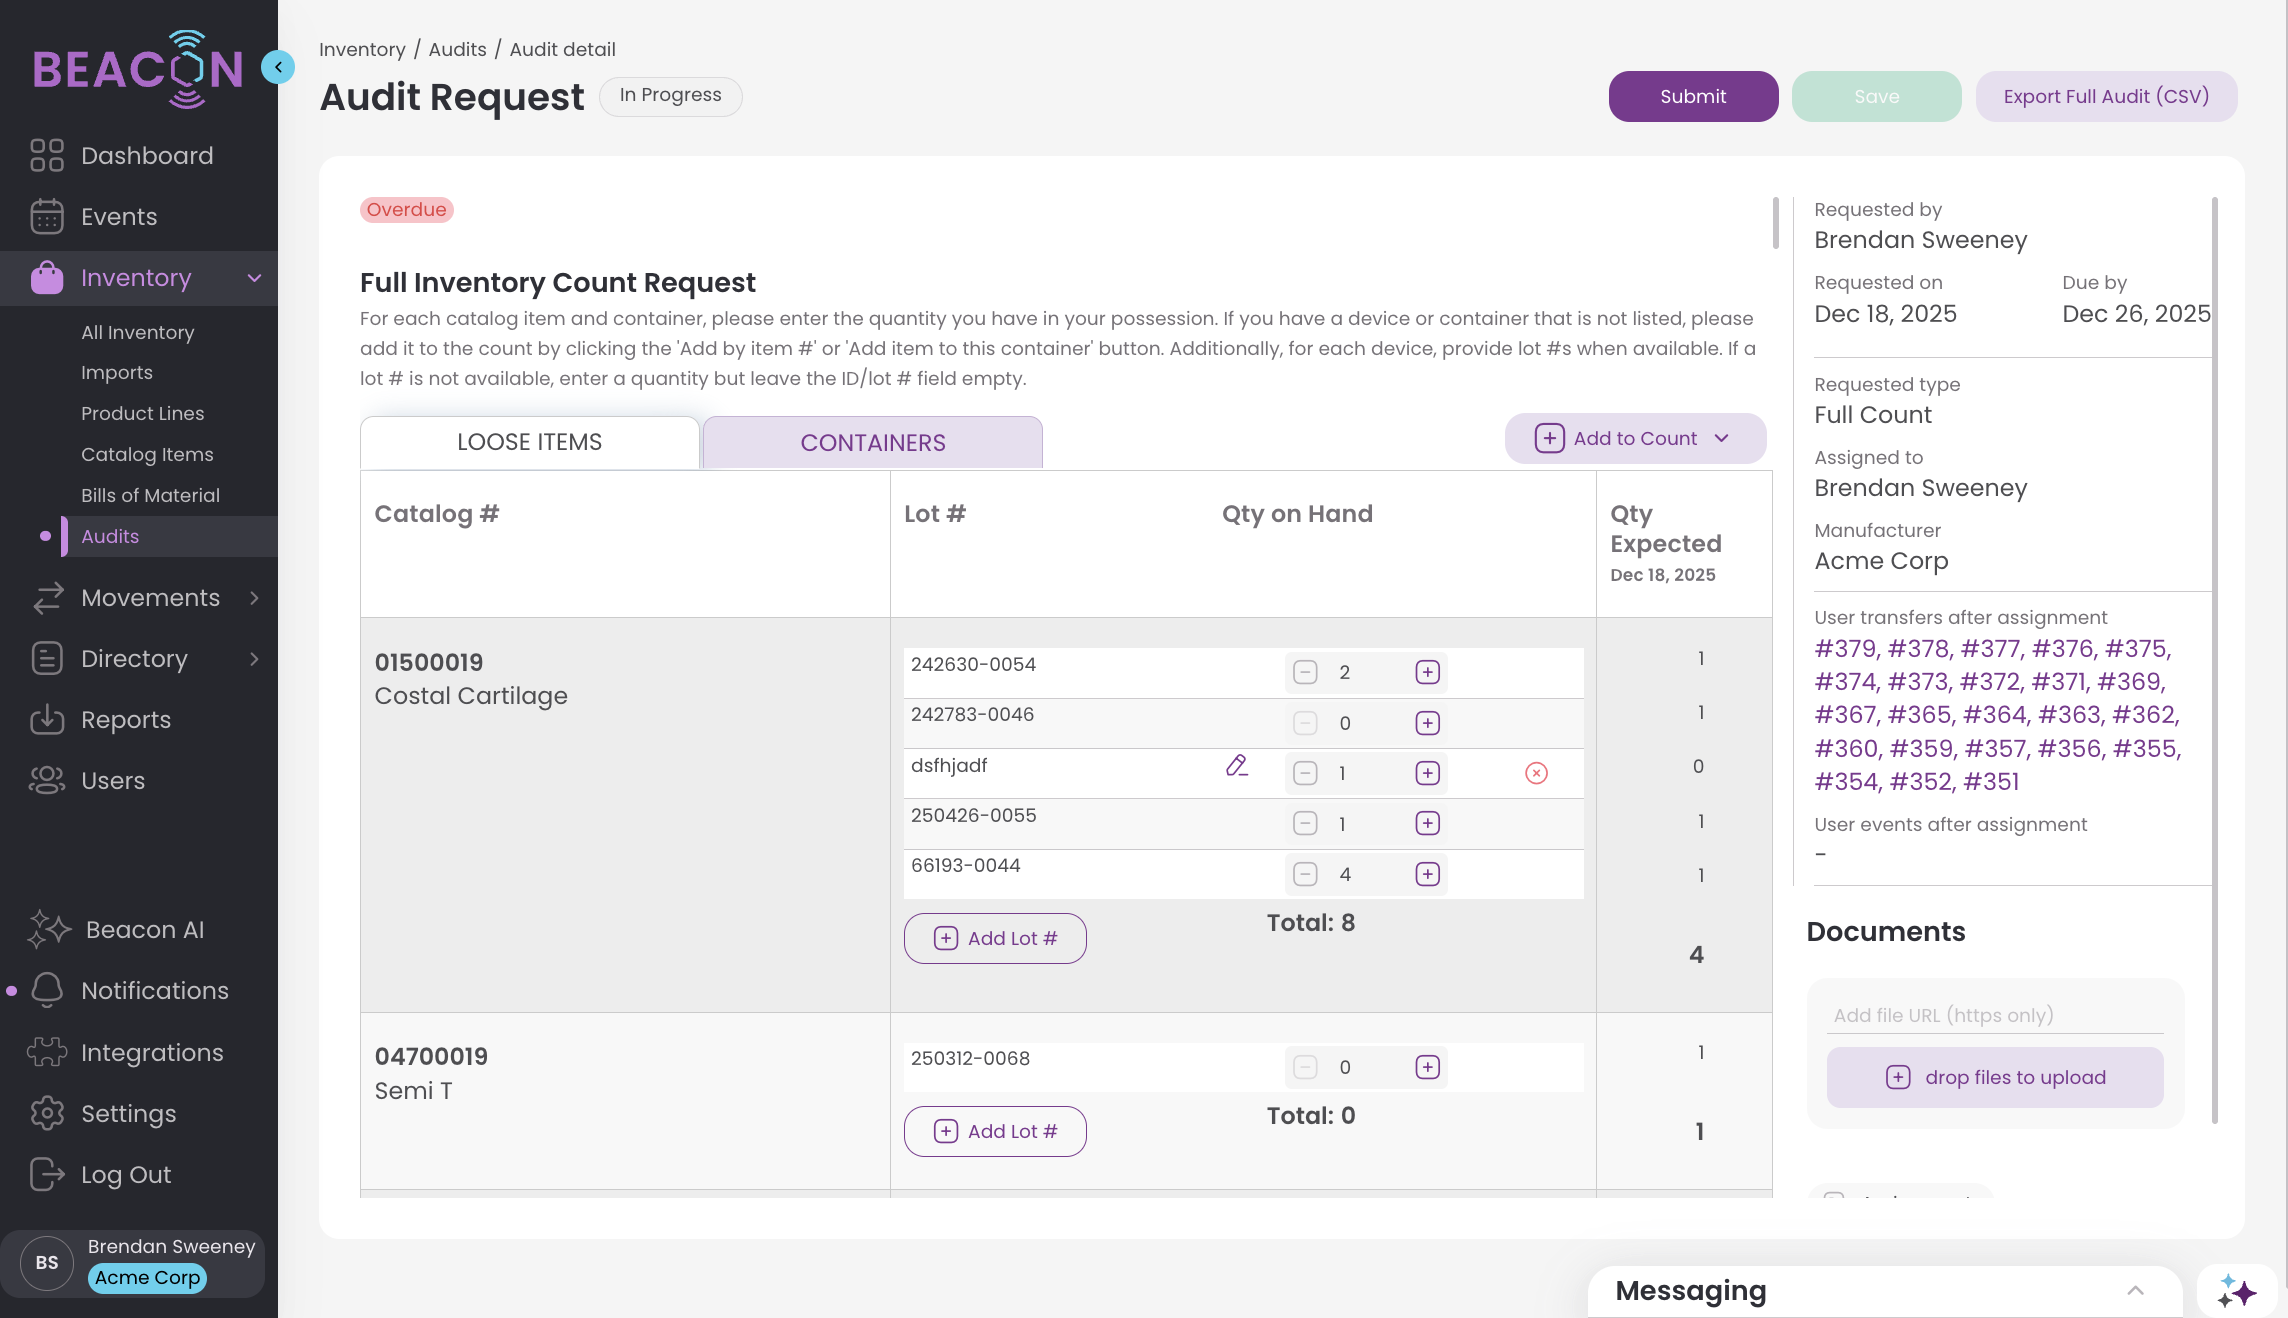Increase quantity for lot 242630-0054

(x=1427, y=672)
